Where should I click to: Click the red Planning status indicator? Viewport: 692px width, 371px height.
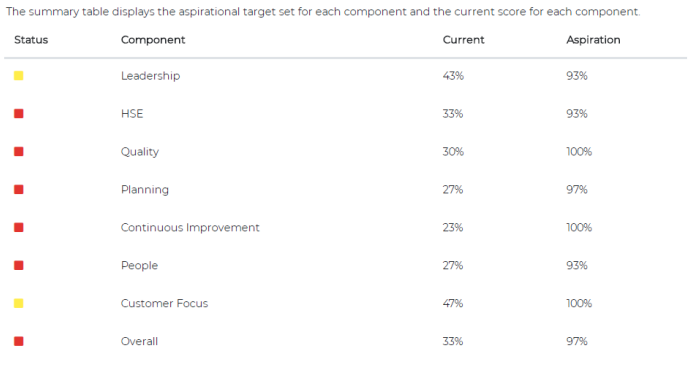pyautogui.click(x=19, y=190)
